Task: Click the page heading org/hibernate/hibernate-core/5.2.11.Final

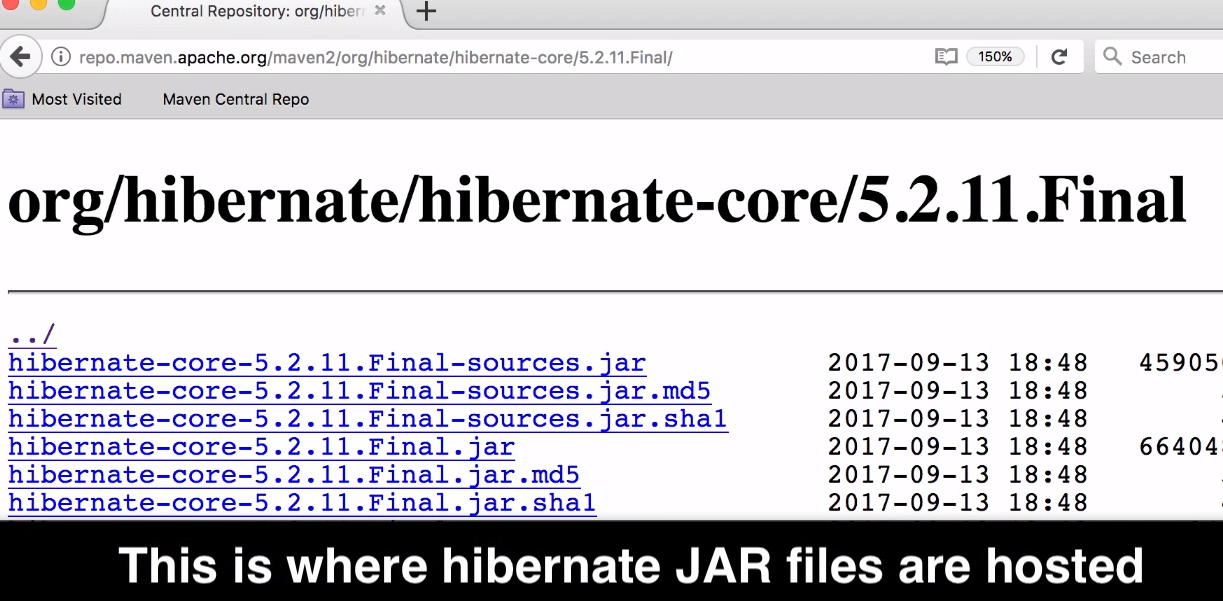Action: [597, 200]
